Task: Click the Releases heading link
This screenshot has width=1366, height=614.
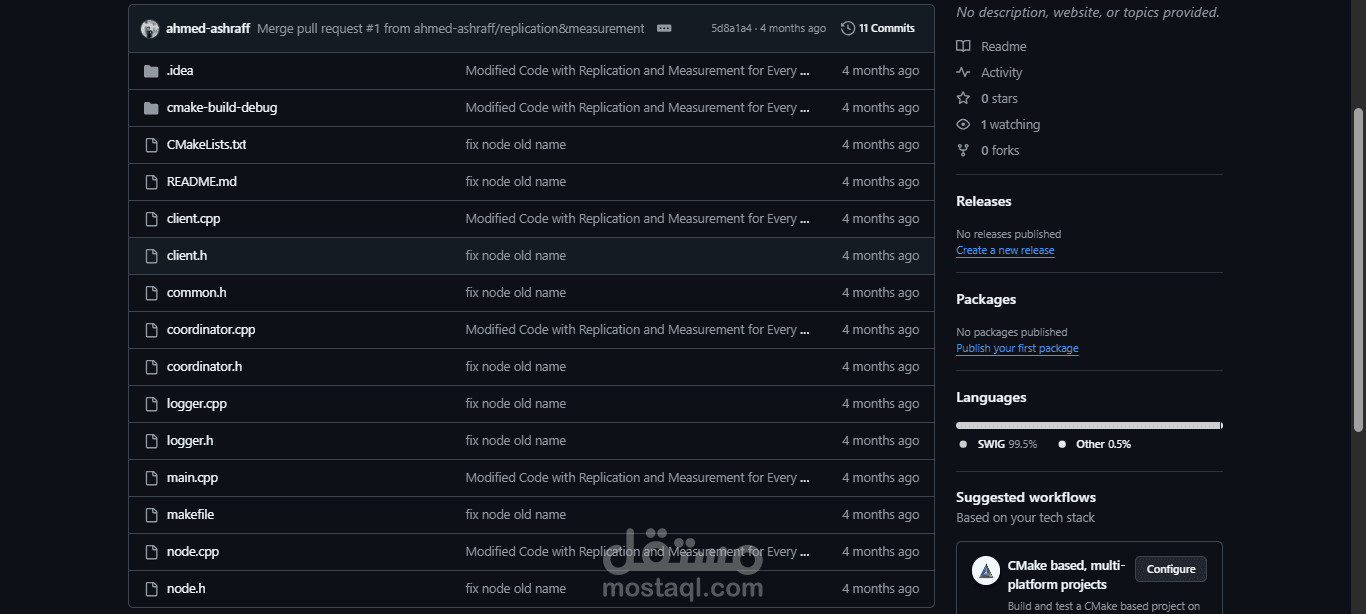Action: tap(984, 201)
